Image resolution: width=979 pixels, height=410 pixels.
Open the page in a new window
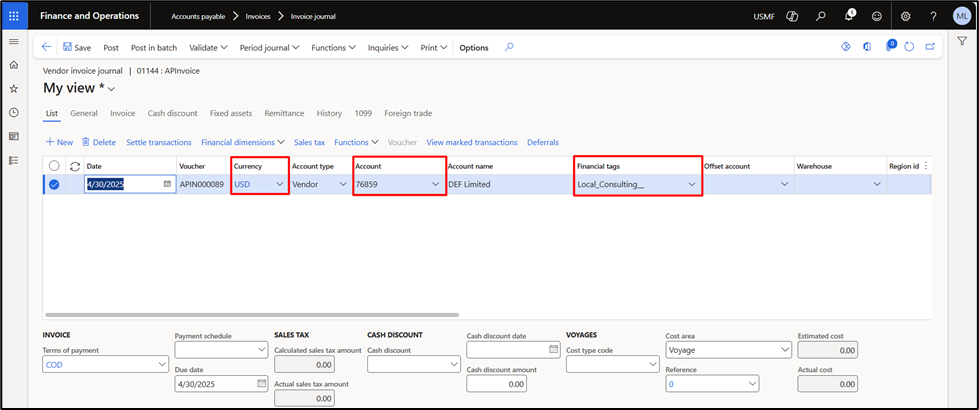930,47
